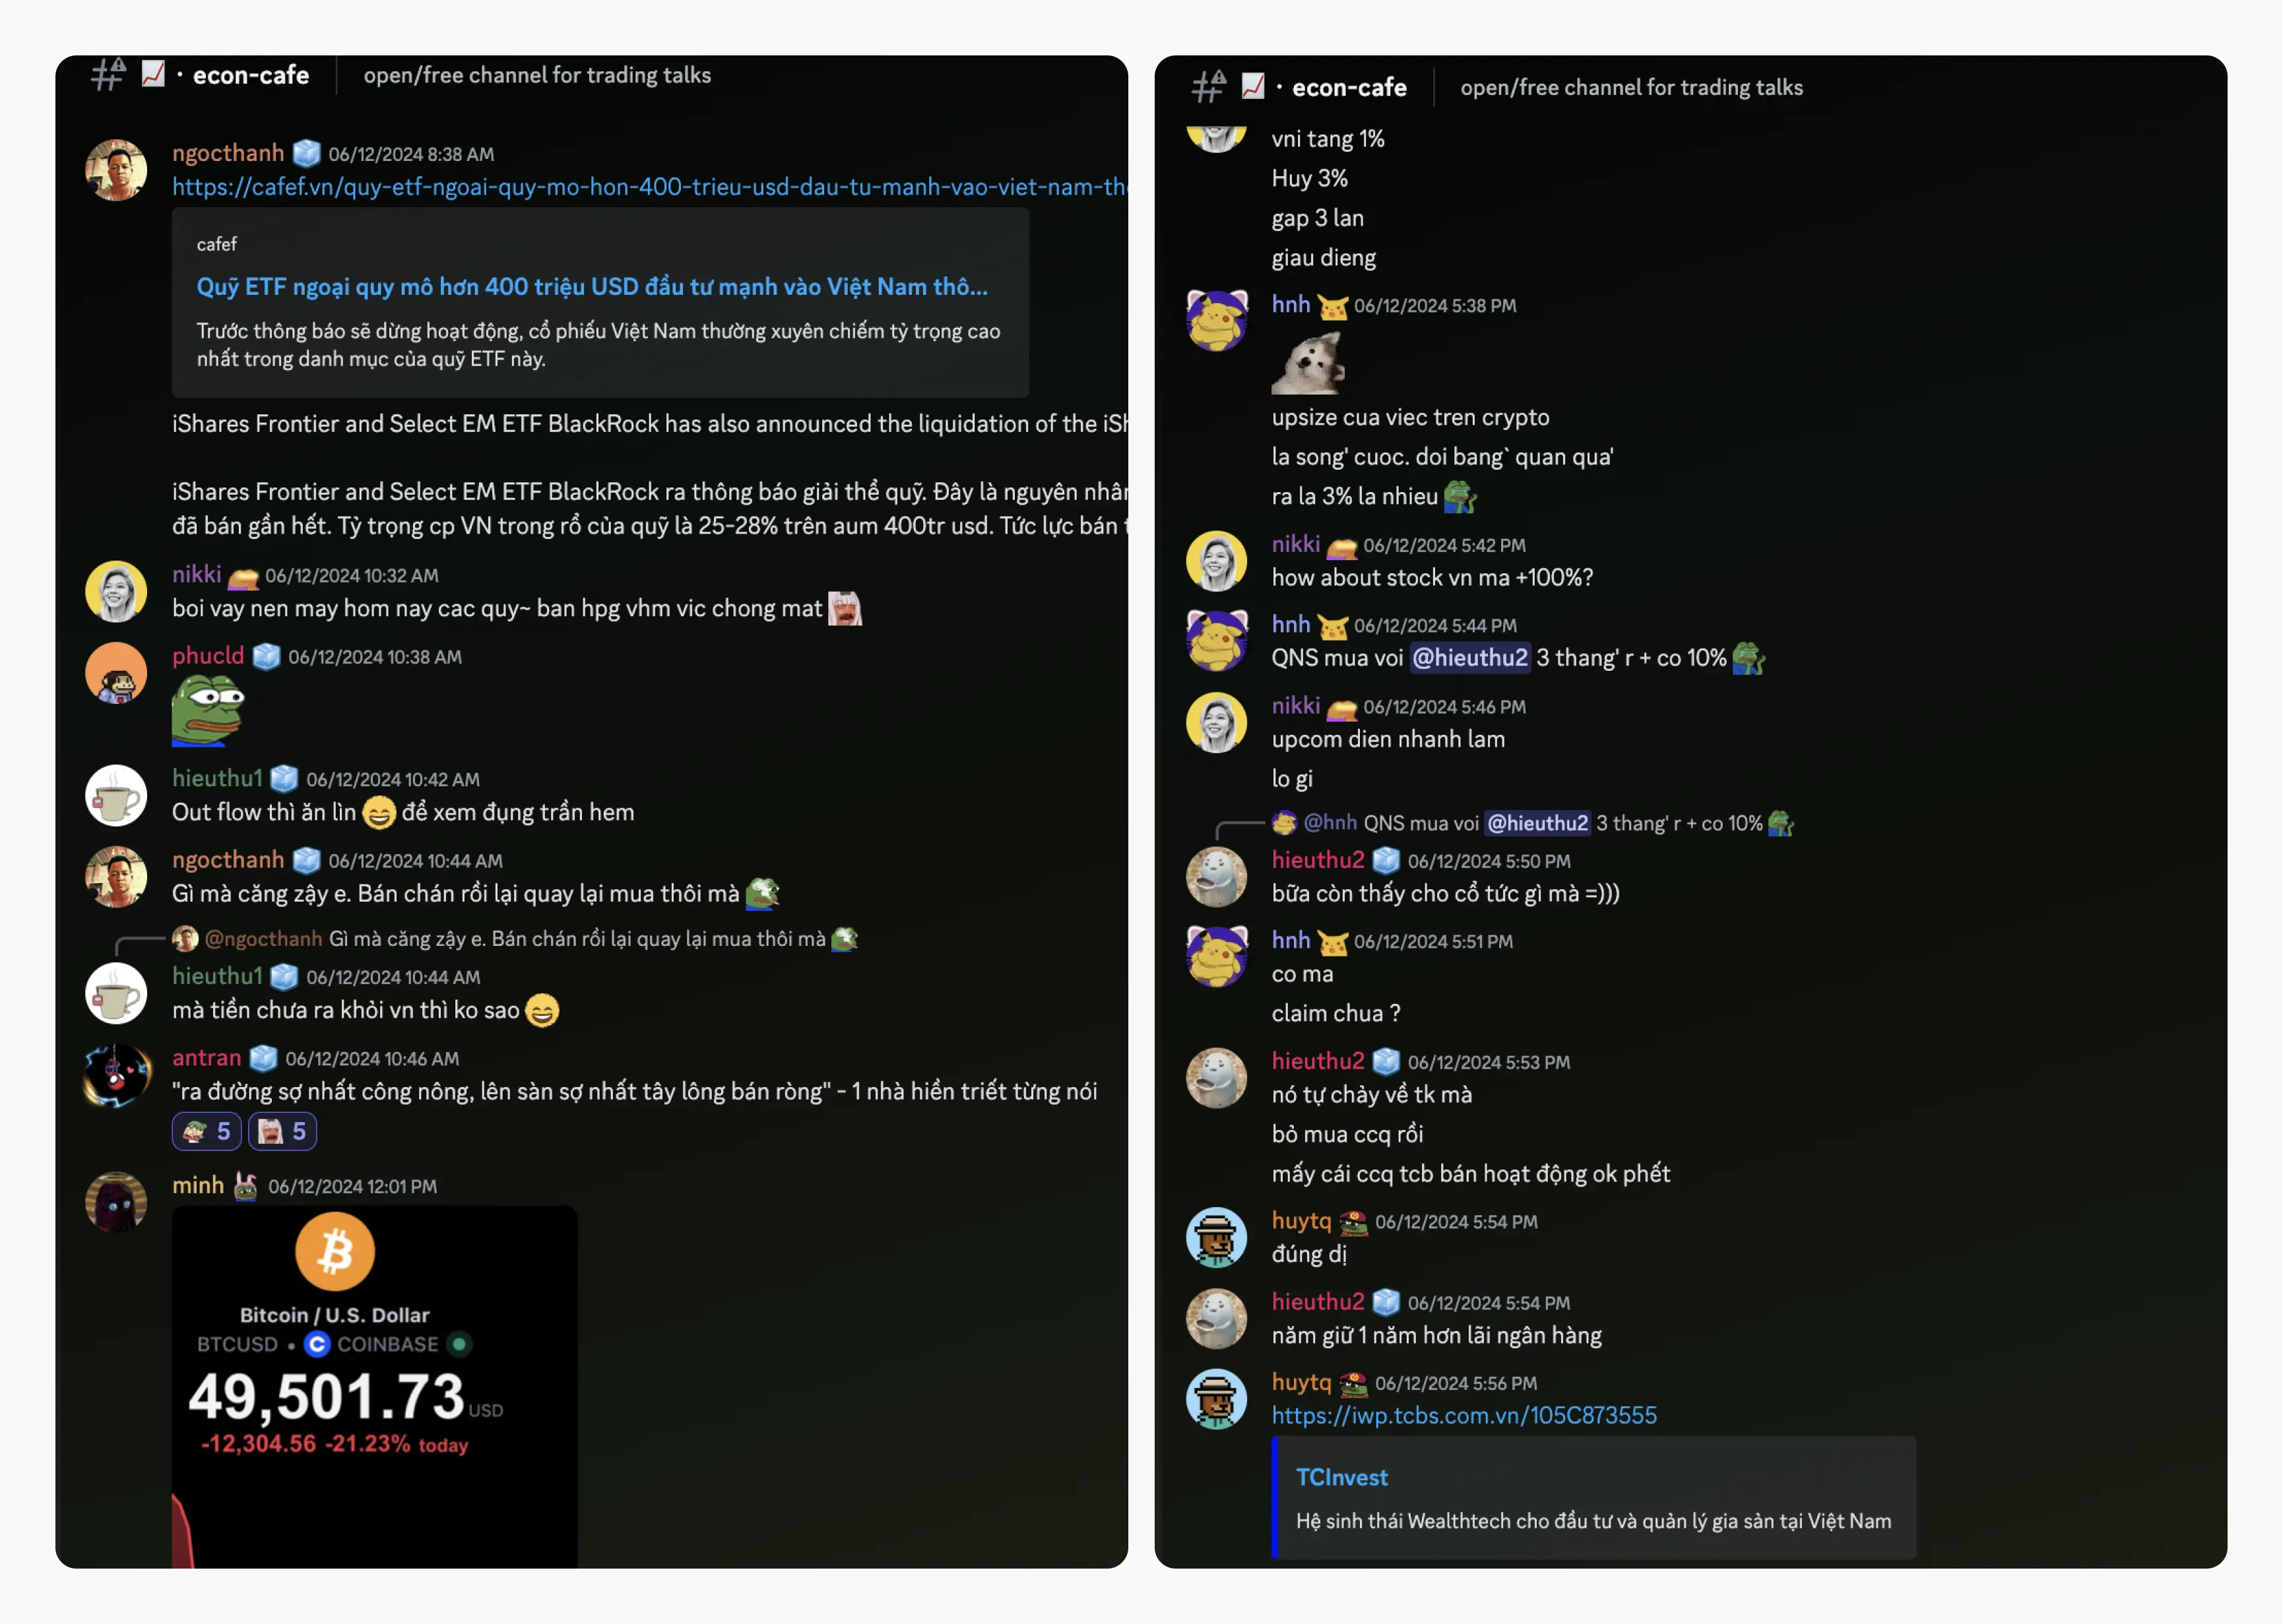Open the Quỹ ETF ngoại embed title link
The image size is (2283, 1624).
(592, 287)
